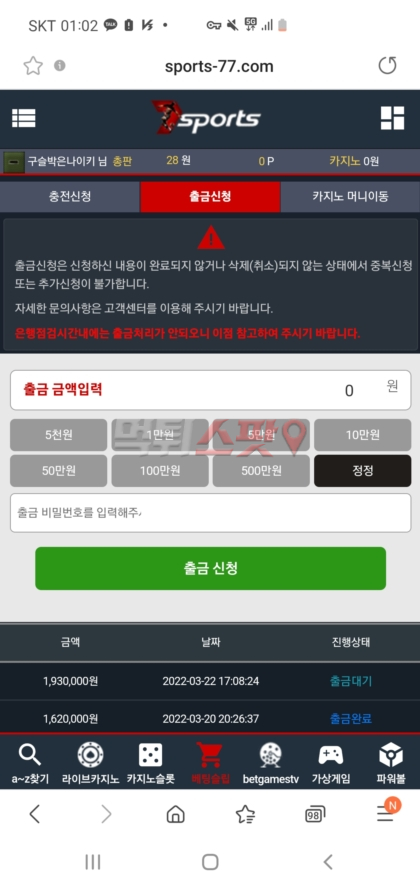420x887 pixels.
Task: Open 파워볼 cube icon
Action: point(391,755)
